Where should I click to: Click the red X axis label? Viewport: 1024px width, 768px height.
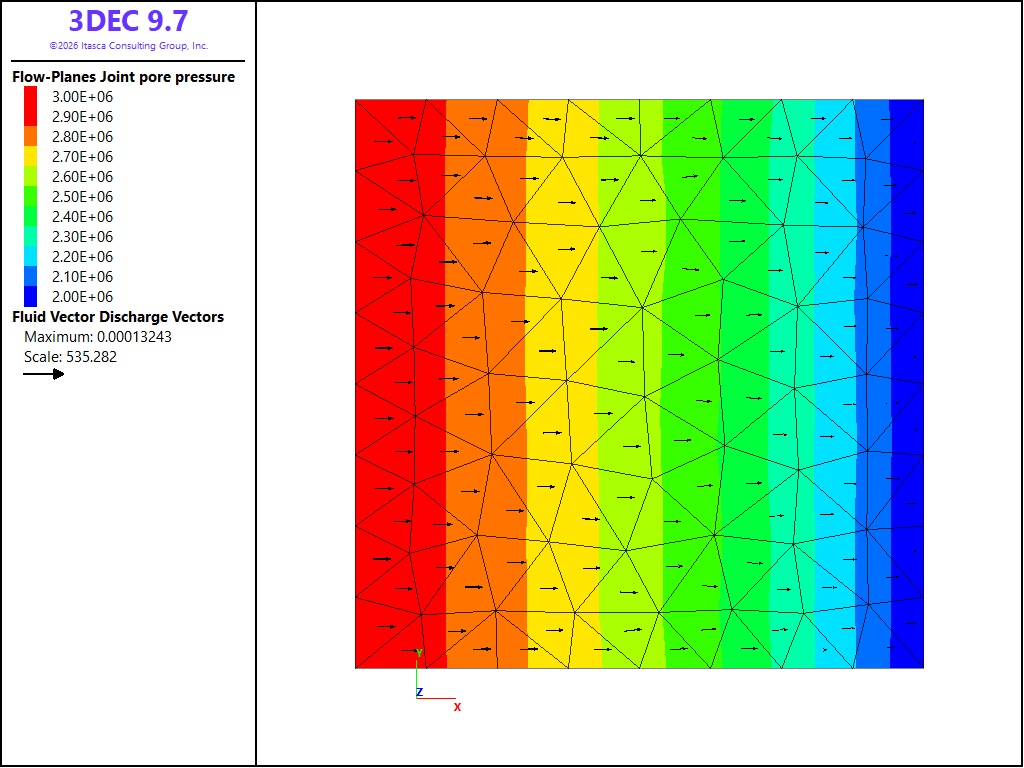coord(457,707)
